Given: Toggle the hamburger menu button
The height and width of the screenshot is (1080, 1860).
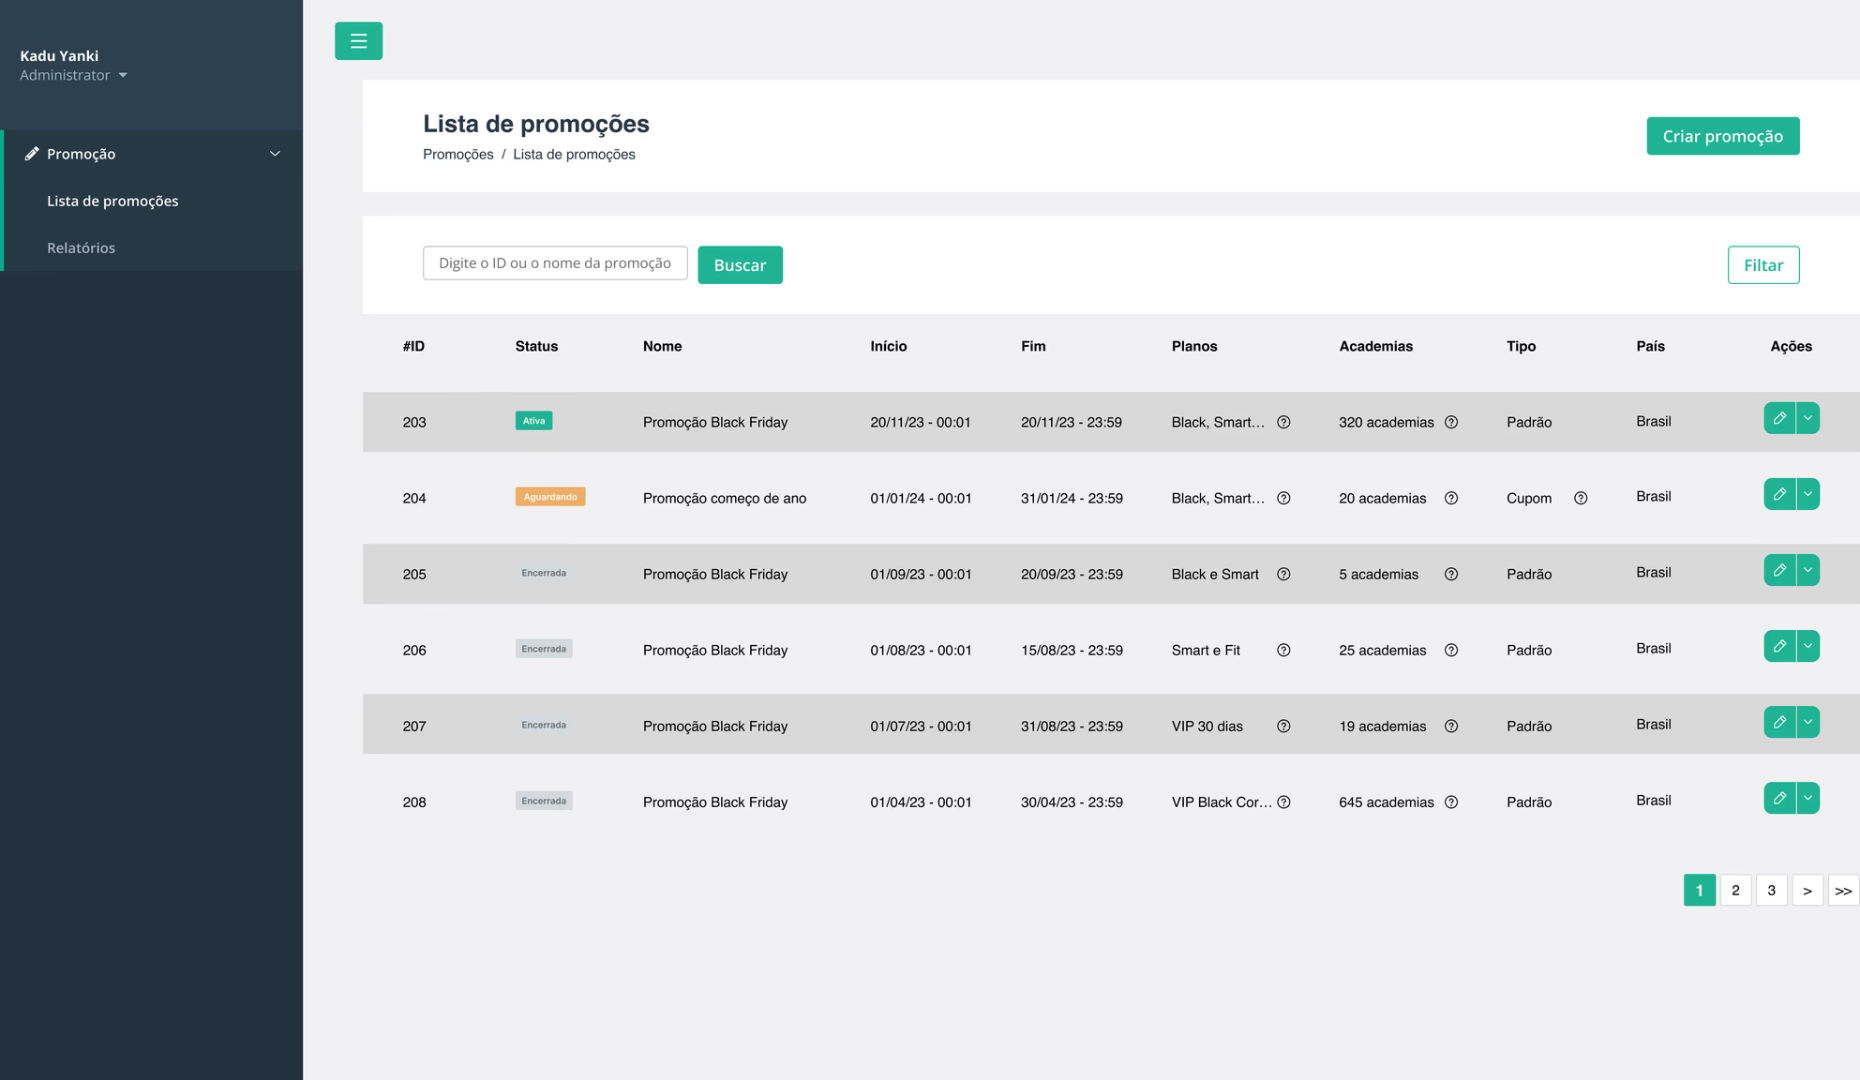Looking at the screenshot, I should coord(358,41).
